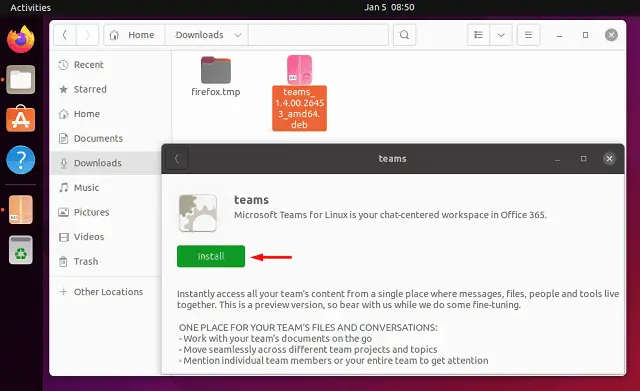Minimize the teams window
This screenshot has width=640, height=391.
point(558,159)
